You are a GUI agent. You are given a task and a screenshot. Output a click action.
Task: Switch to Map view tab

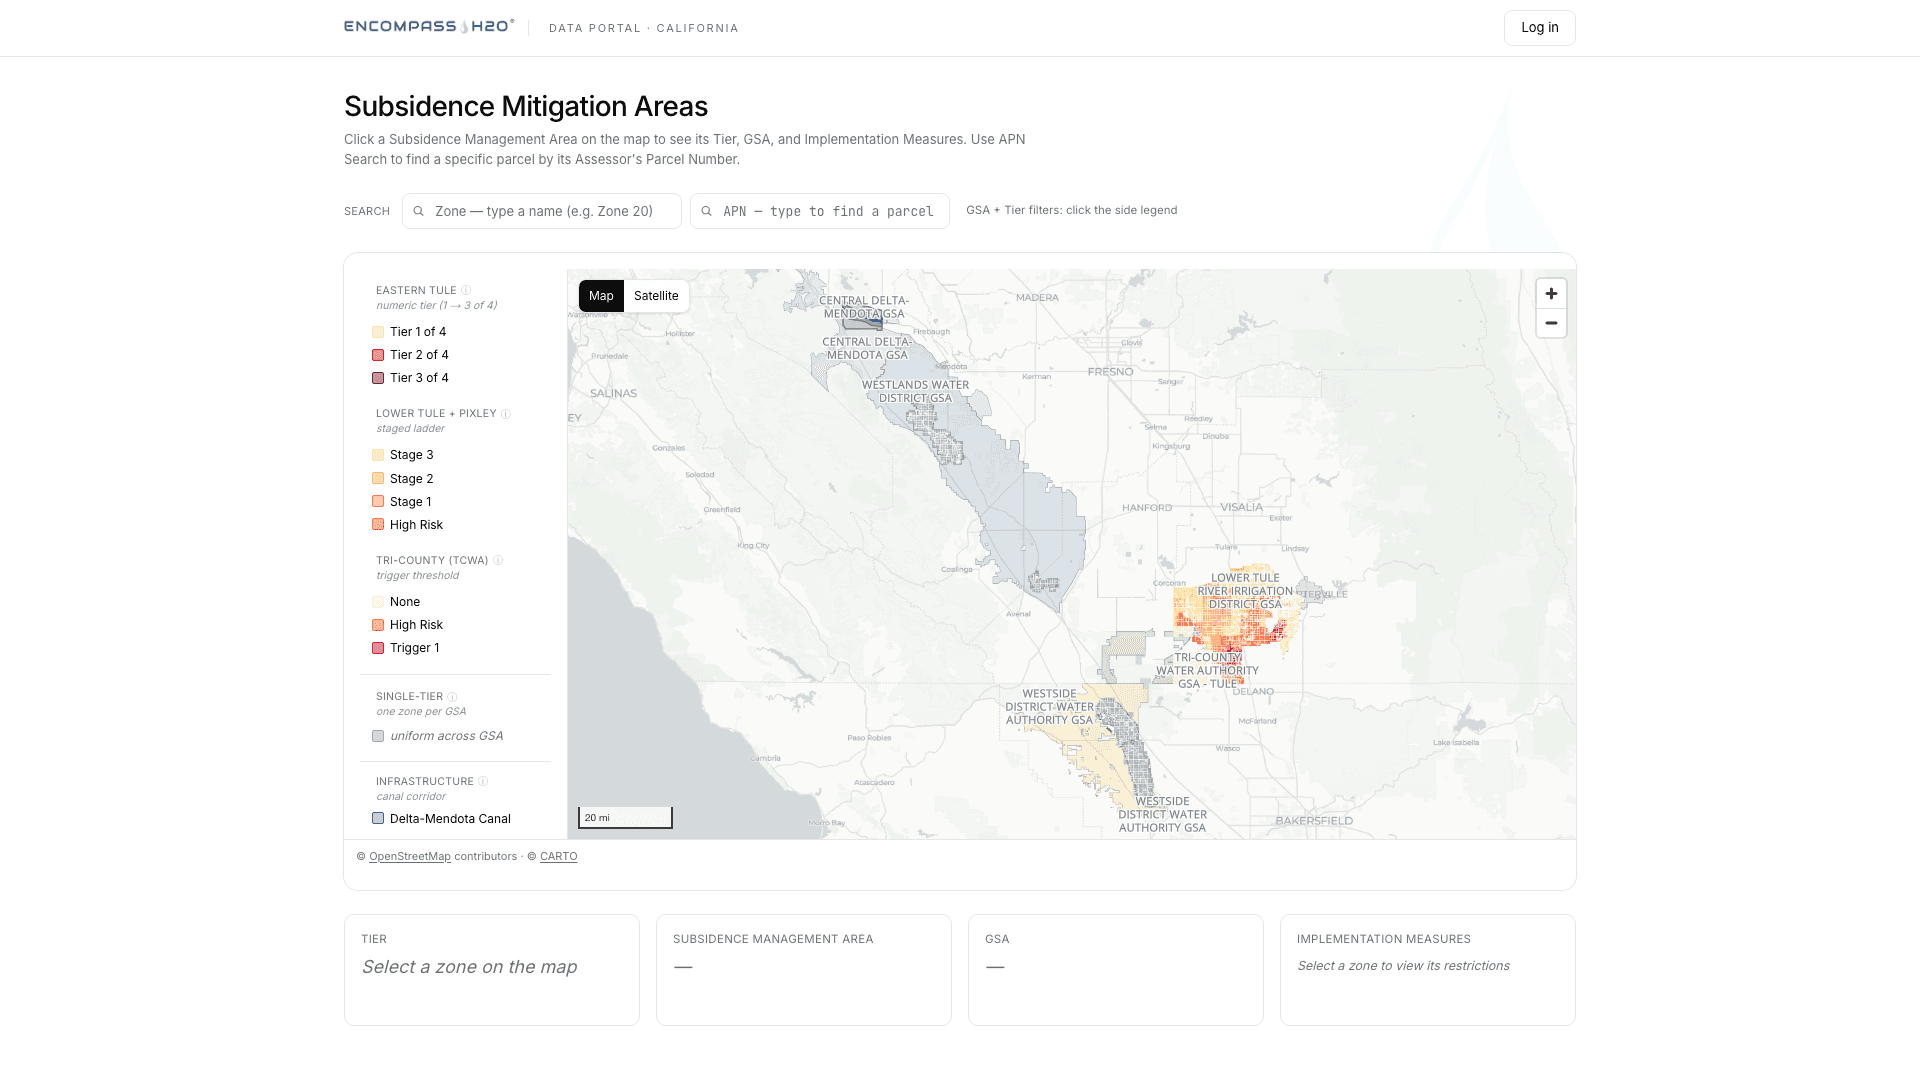(x=601, y=296)
